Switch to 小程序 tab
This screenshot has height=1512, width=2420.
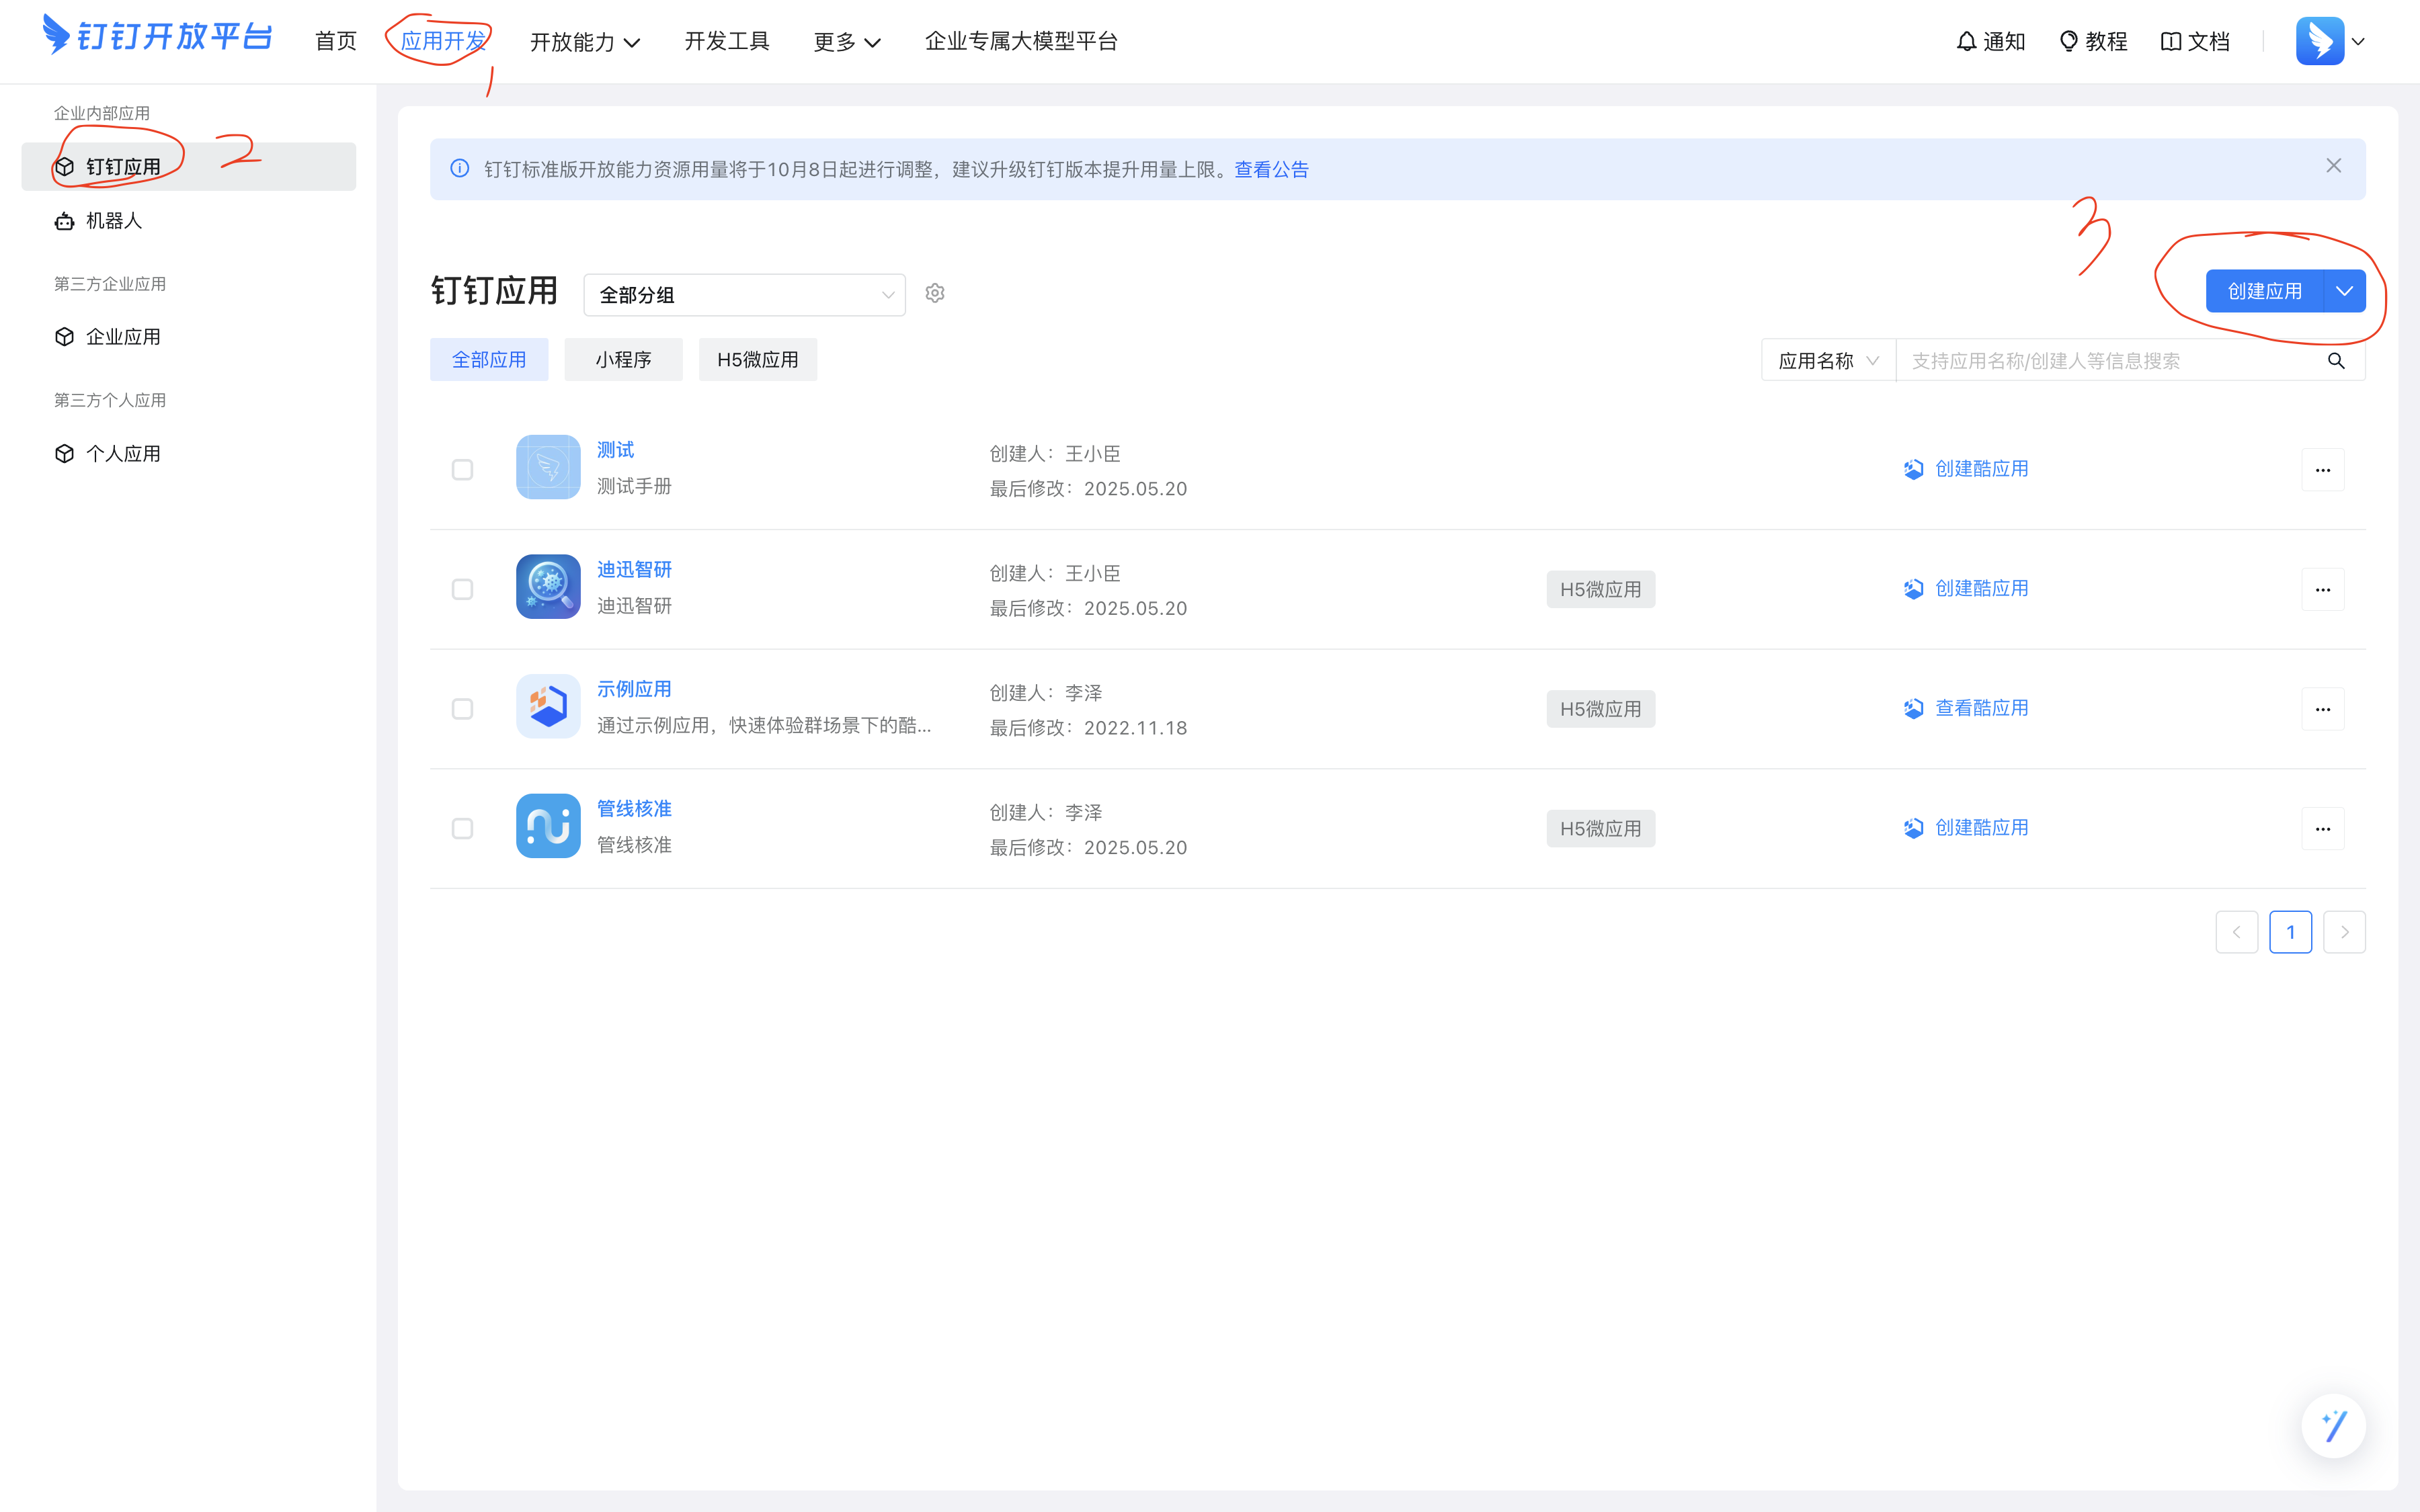tap(623, 360)
